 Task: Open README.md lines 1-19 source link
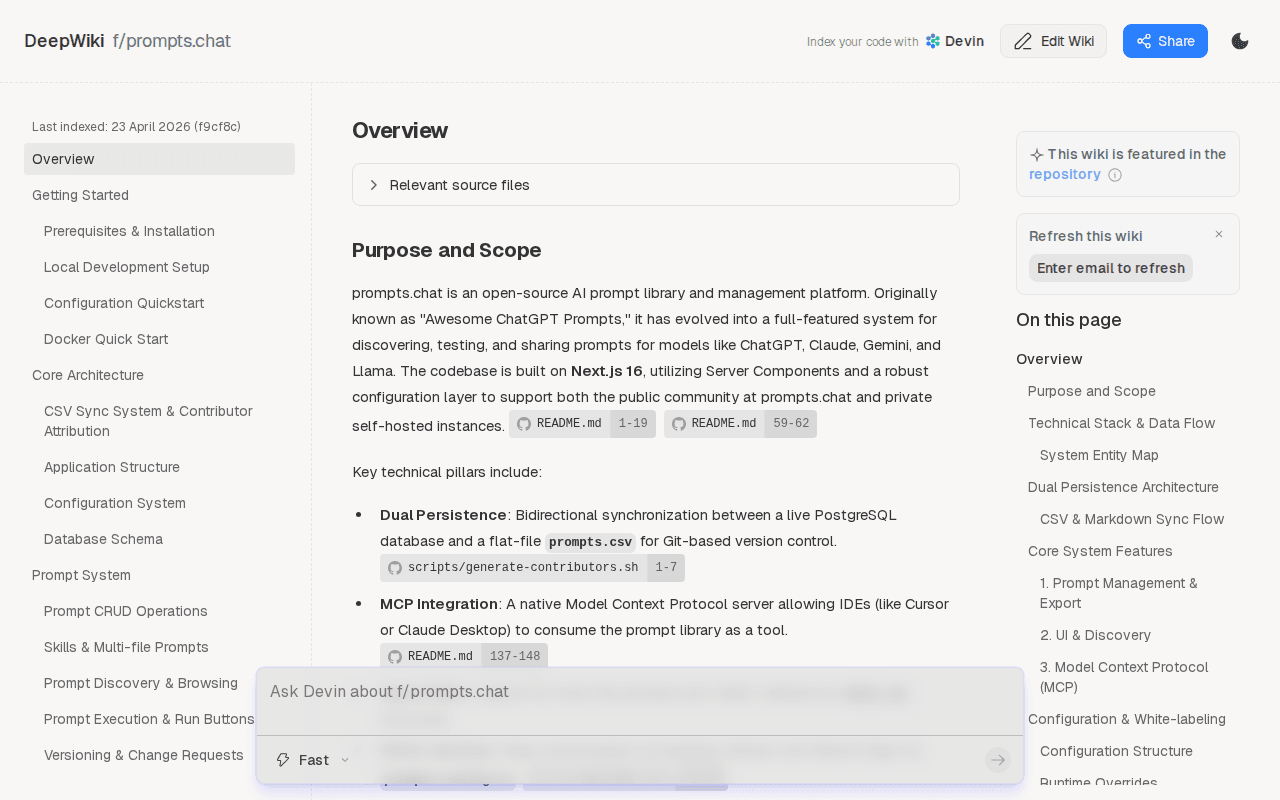click(x=582, y=424)
